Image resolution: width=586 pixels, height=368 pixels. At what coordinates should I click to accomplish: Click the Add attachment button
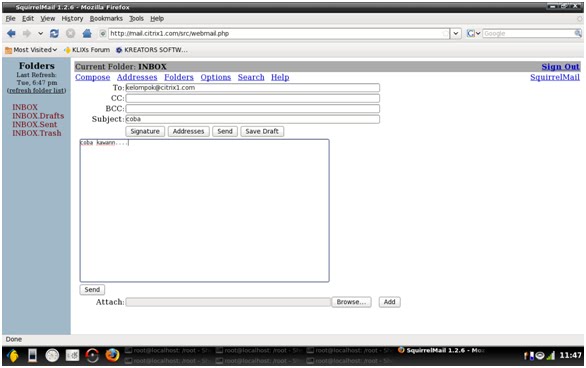[x=389, y=302]
